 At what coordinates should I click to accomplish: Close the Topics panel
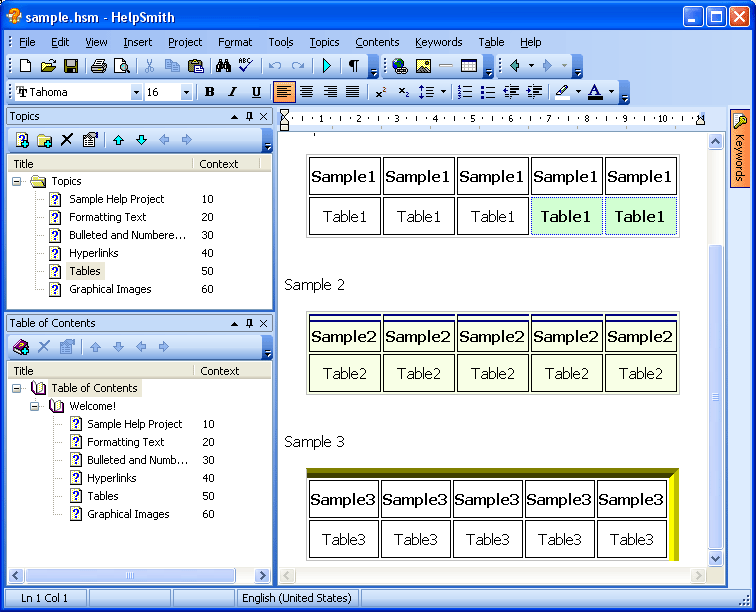[x=264, y=116]
